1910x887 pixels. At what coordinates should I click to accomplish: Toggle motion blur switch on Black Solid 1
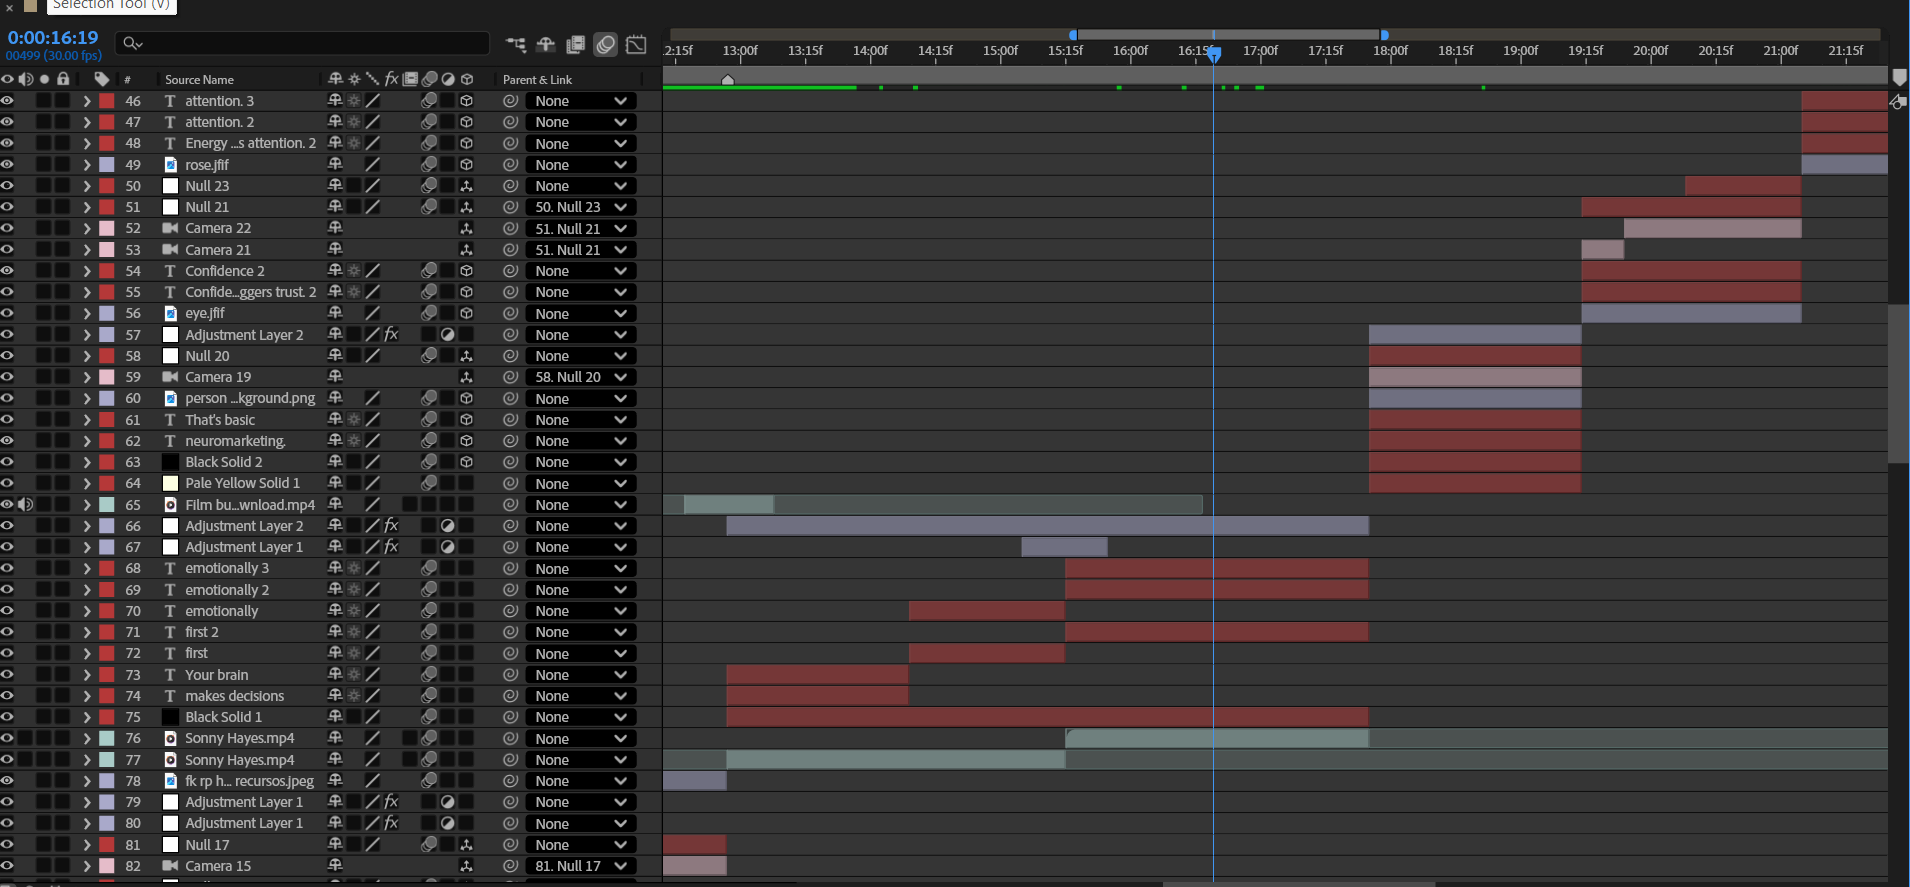click(x=429, y=717)
